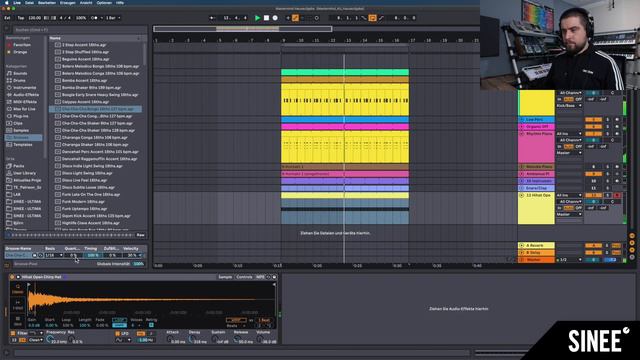Open User Library in browser places
Viewport: 640px width, 360px height.
(x=24, y=173)
